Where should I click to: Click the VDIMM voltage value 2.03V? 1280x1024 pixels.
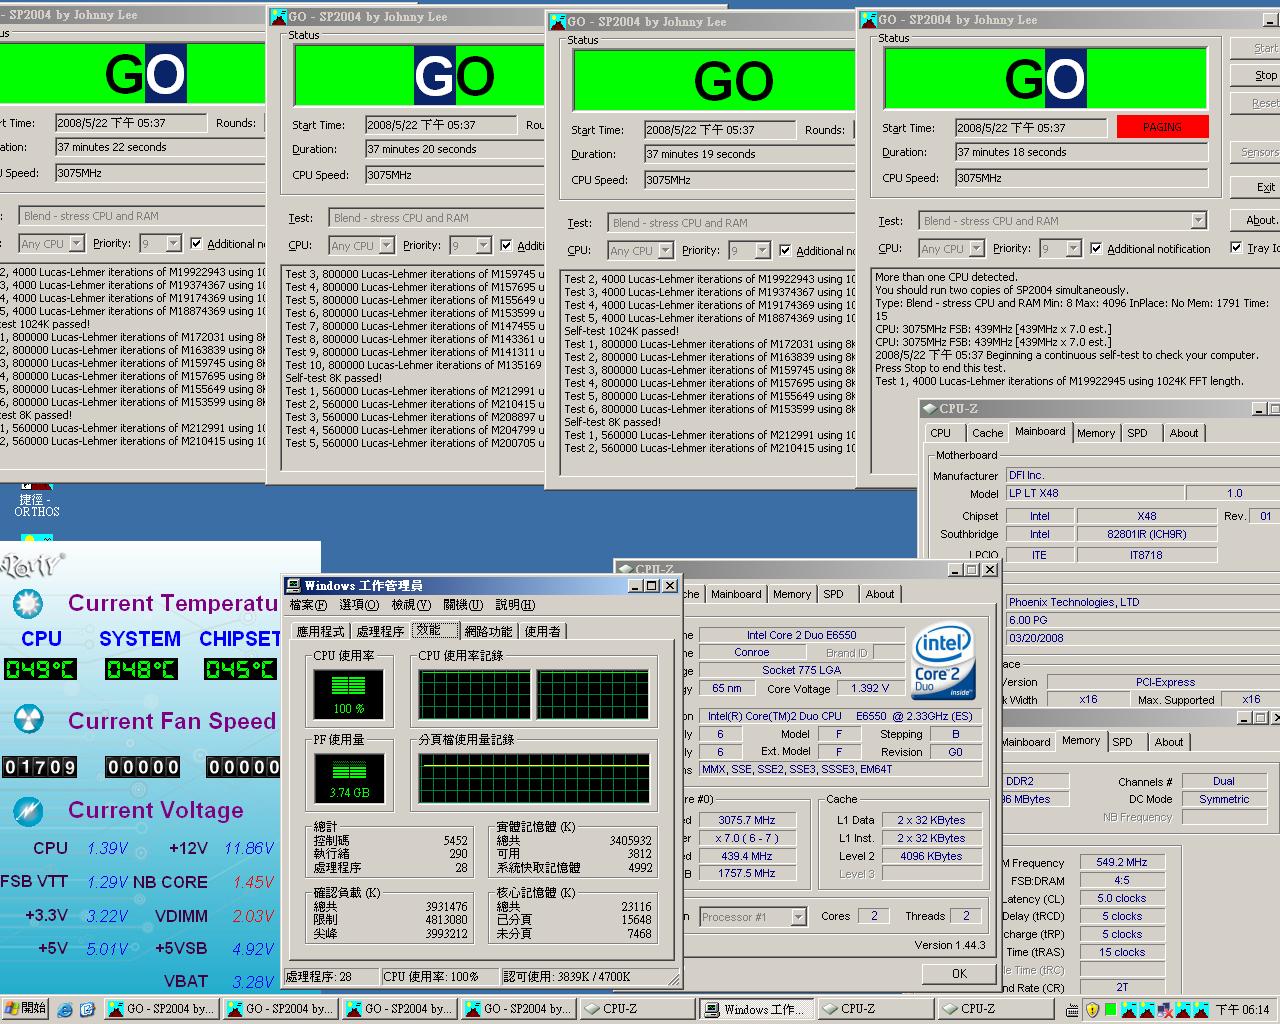pyautogui.click(x=253, y=916)
